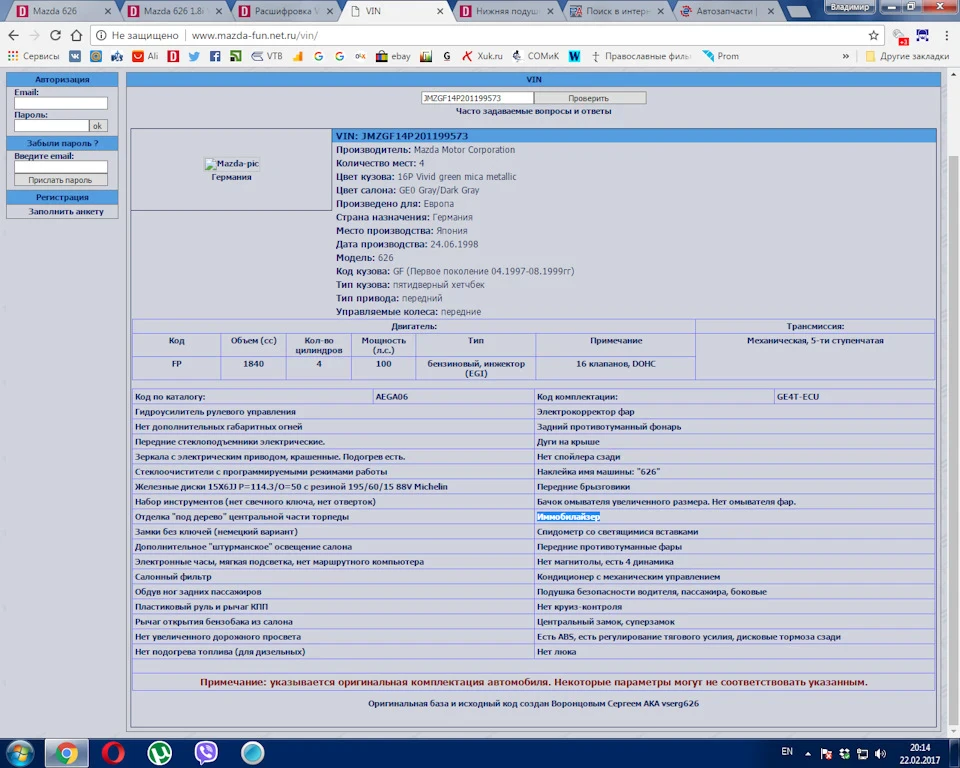Bookmark this page with the star icon

874,36
